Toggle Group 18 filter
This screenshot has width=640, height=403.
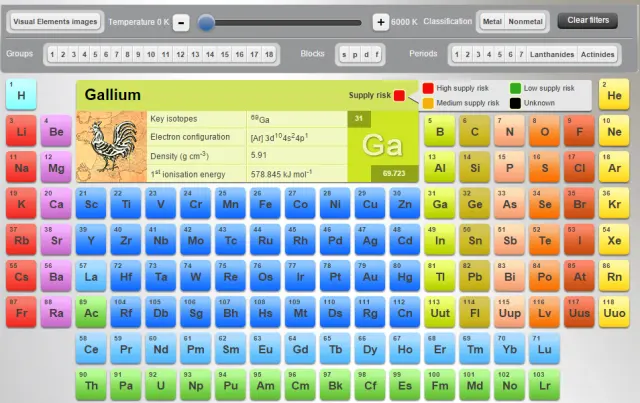(x=269, y=54)
